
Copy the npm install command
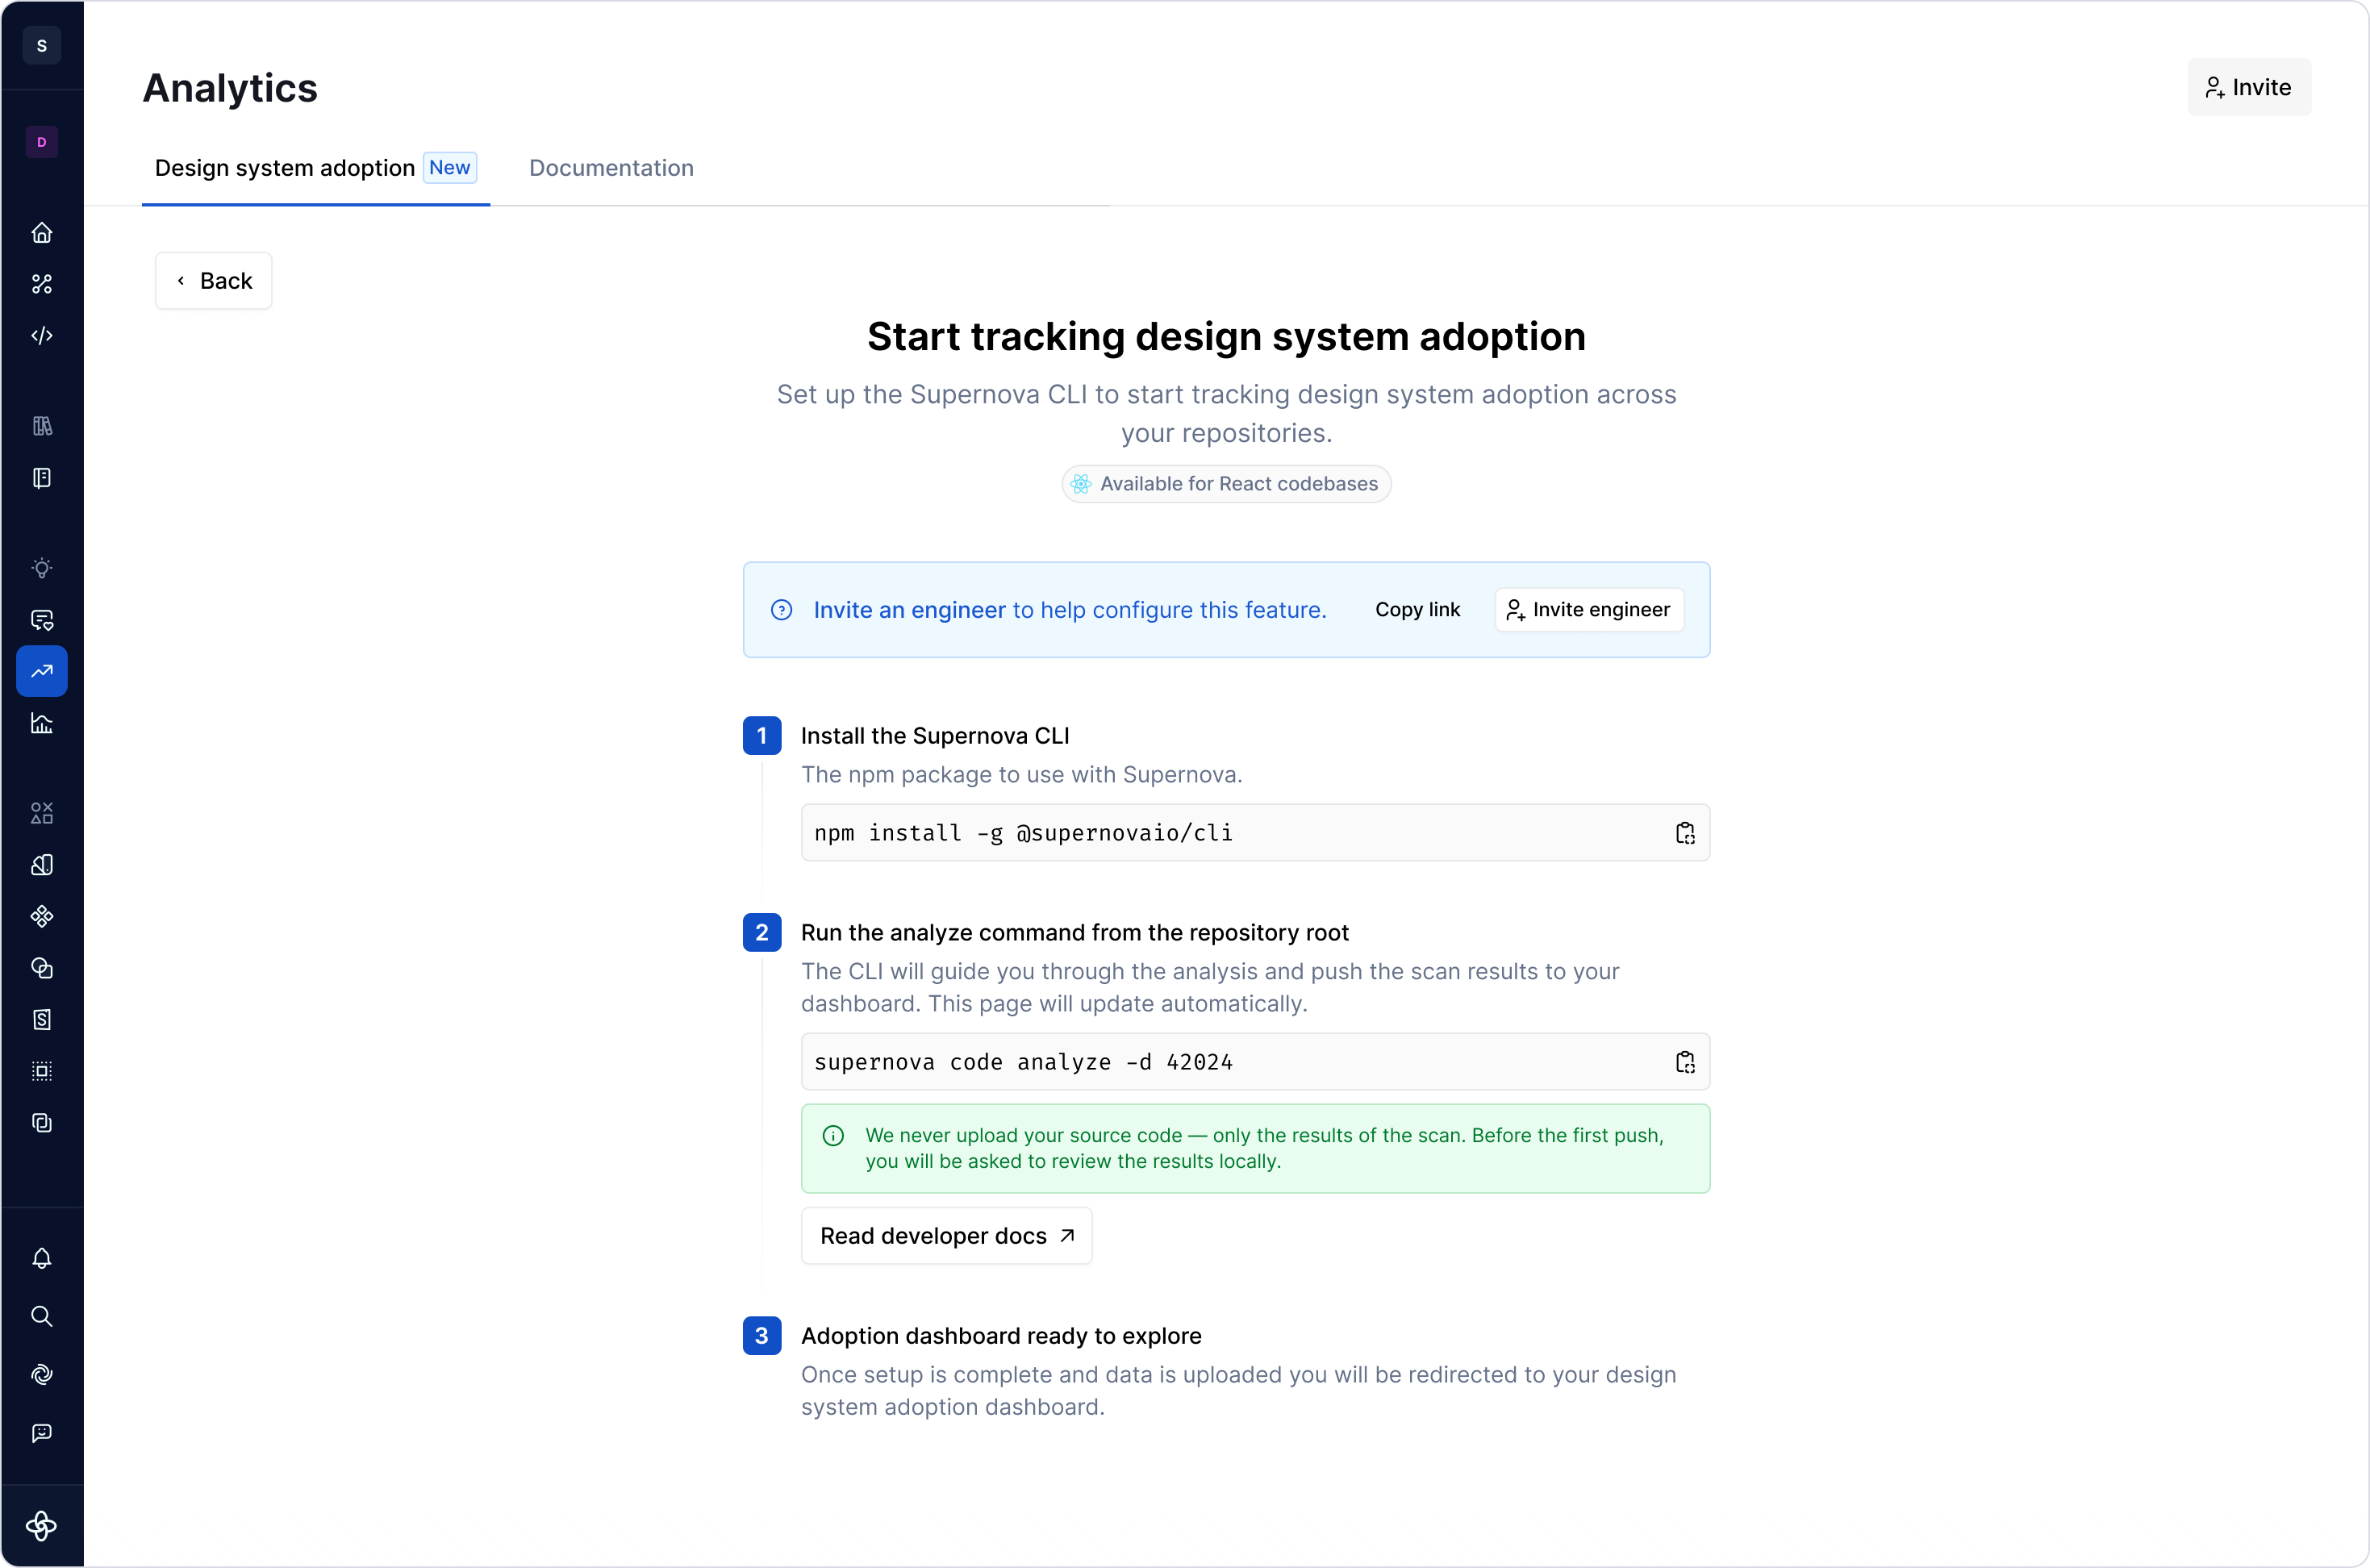(1685, 833)
